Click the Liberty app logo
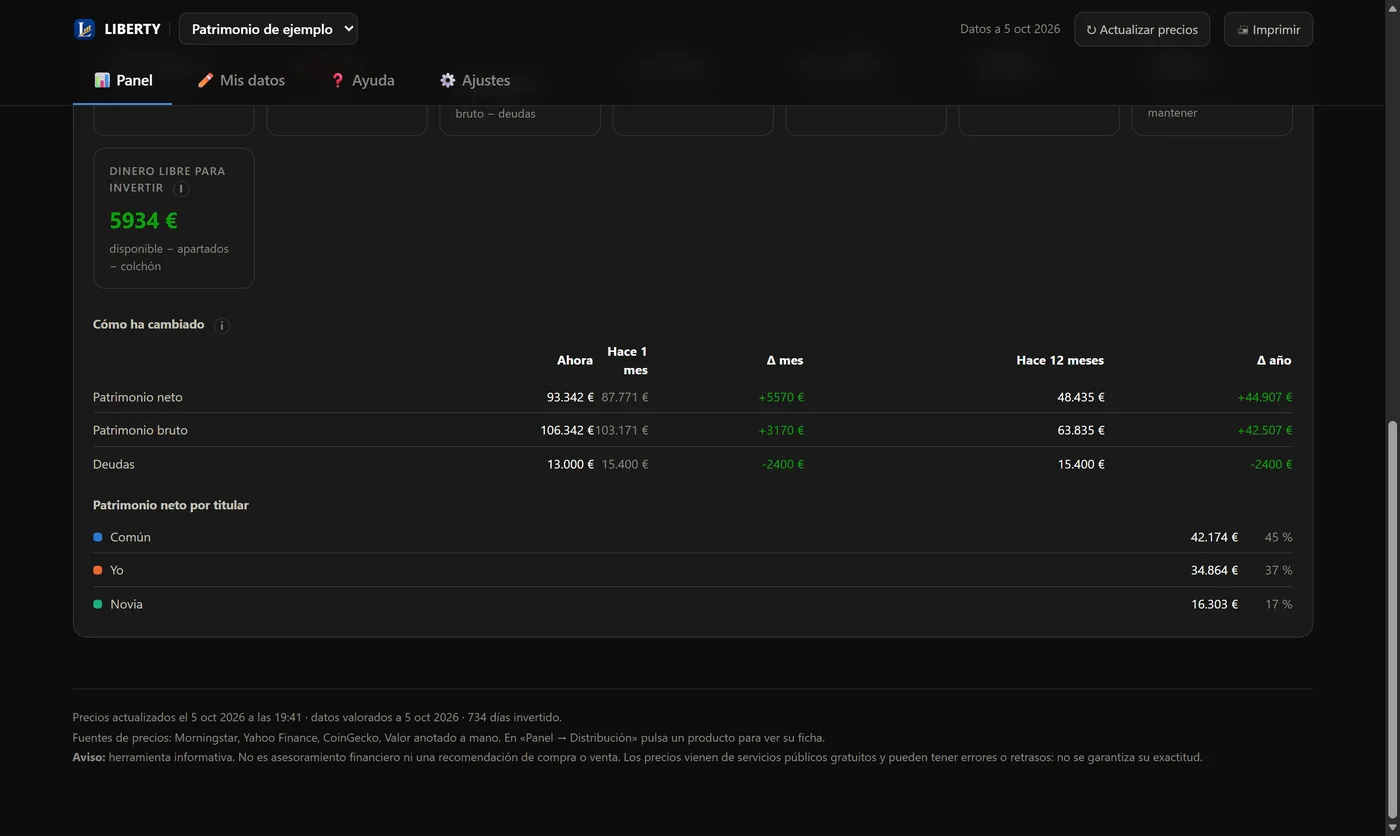This screenshot has height=836, width=1400. 84,29
